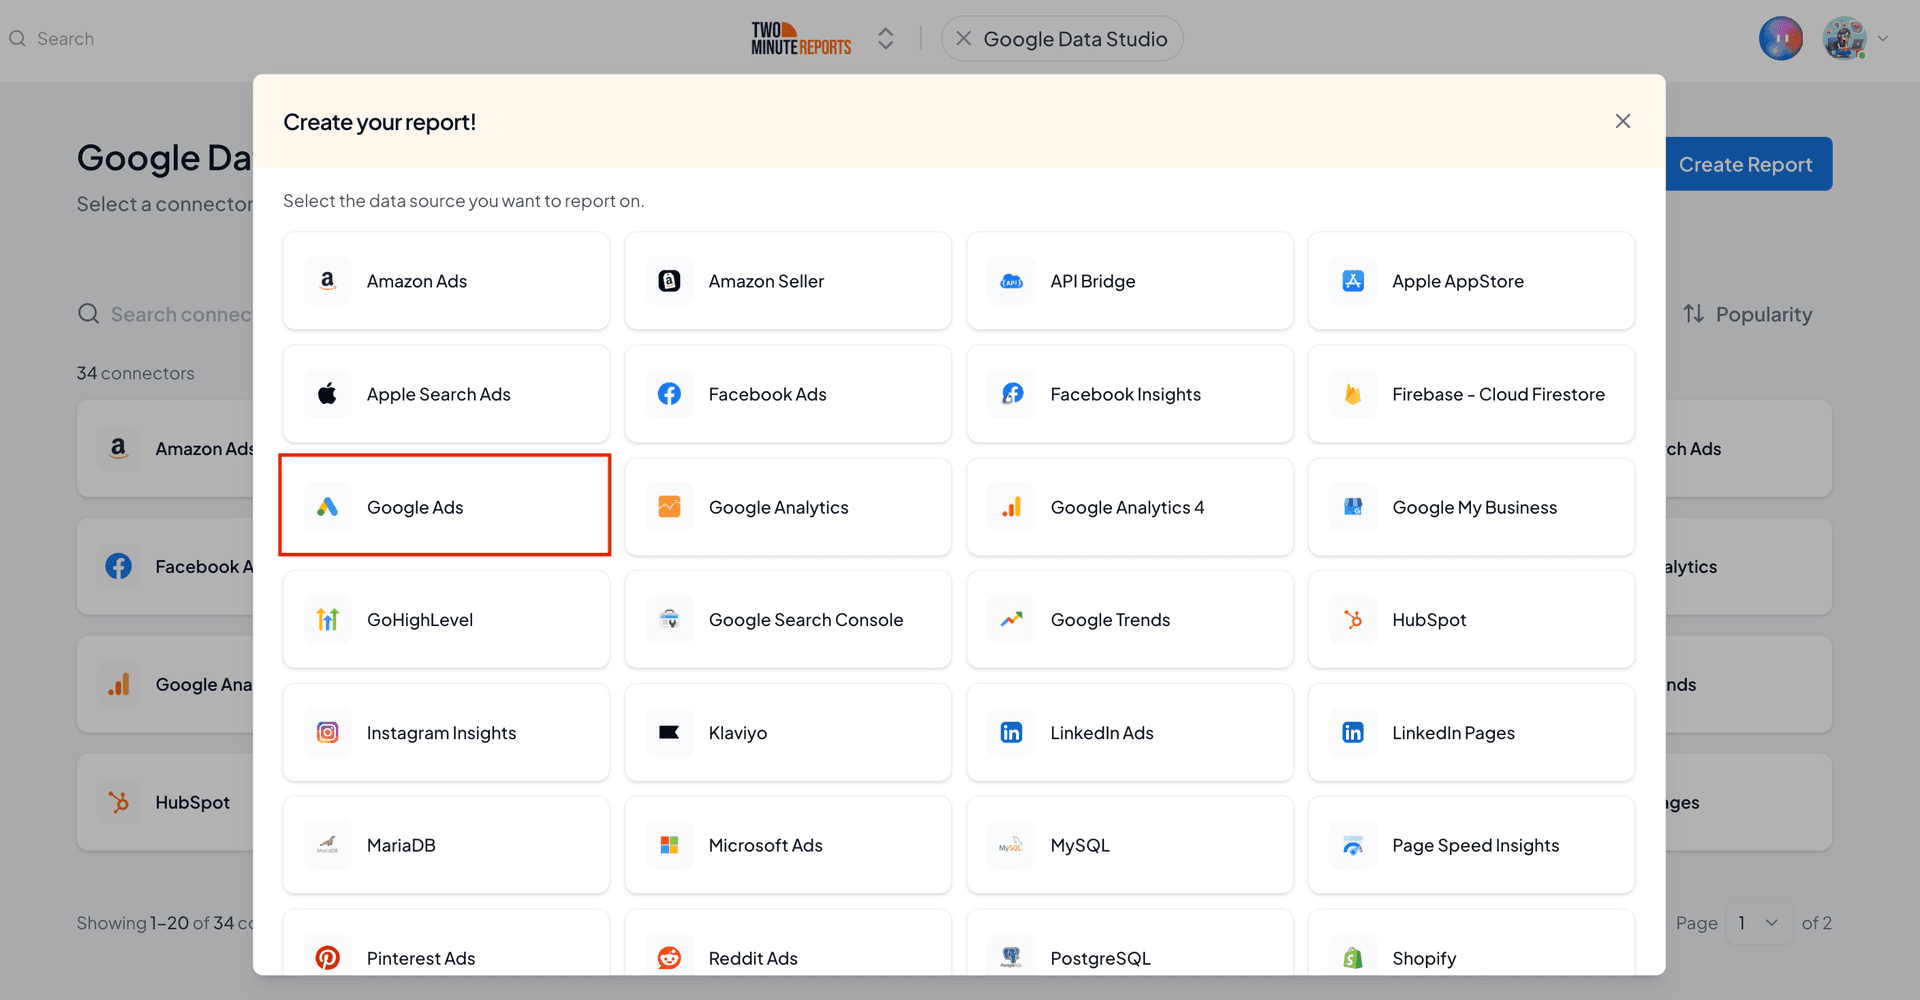Click the Google Search Console icon

pyautogui.click(x=669, y=620)
